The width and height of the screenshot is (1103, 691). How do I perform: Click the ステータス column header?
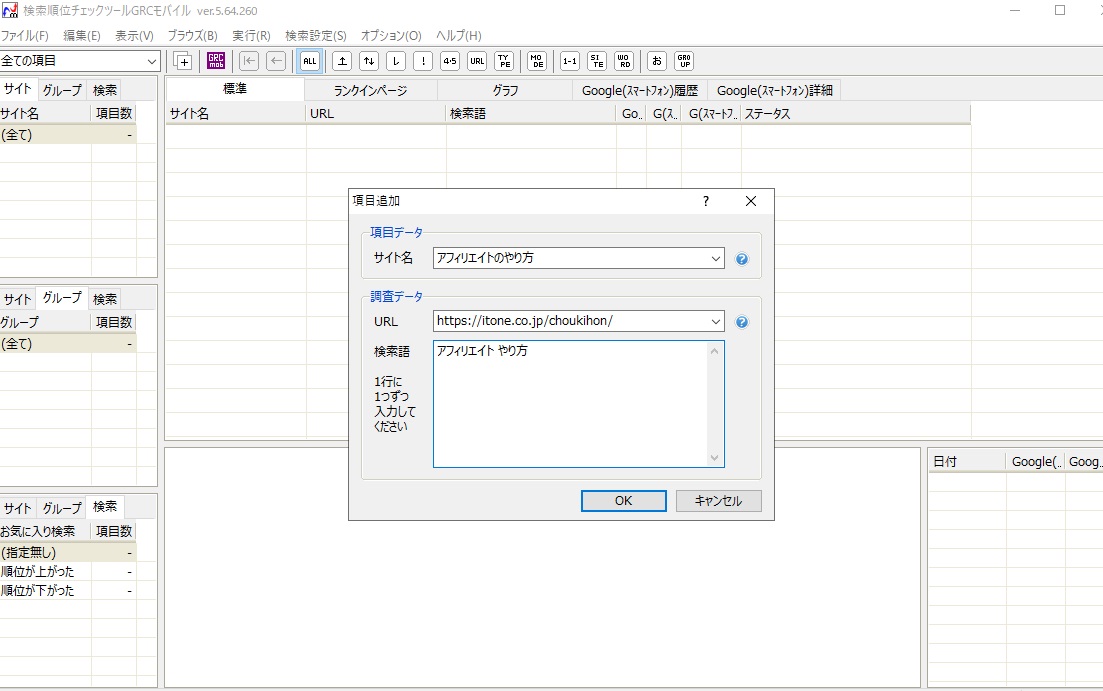(x=856, y=114)
